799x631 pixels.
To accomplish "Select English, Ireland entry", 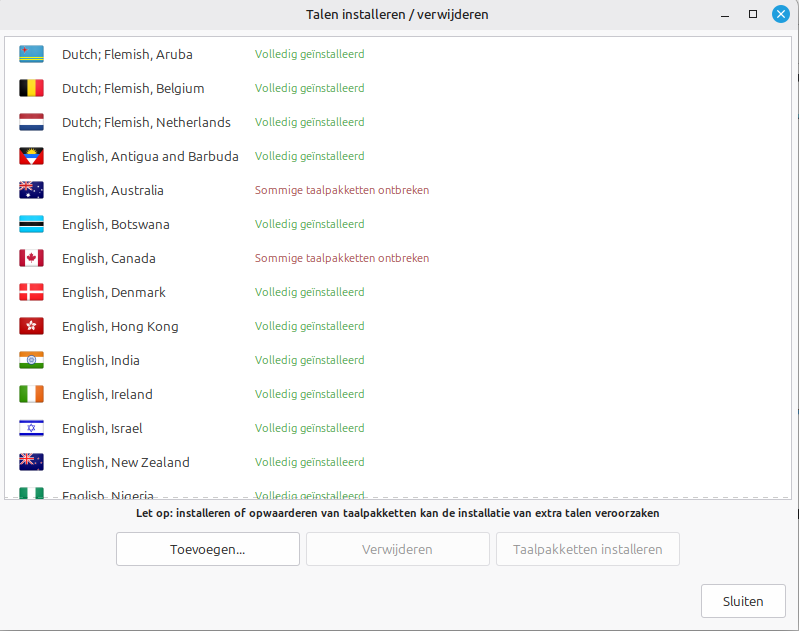I will point(397,394).
